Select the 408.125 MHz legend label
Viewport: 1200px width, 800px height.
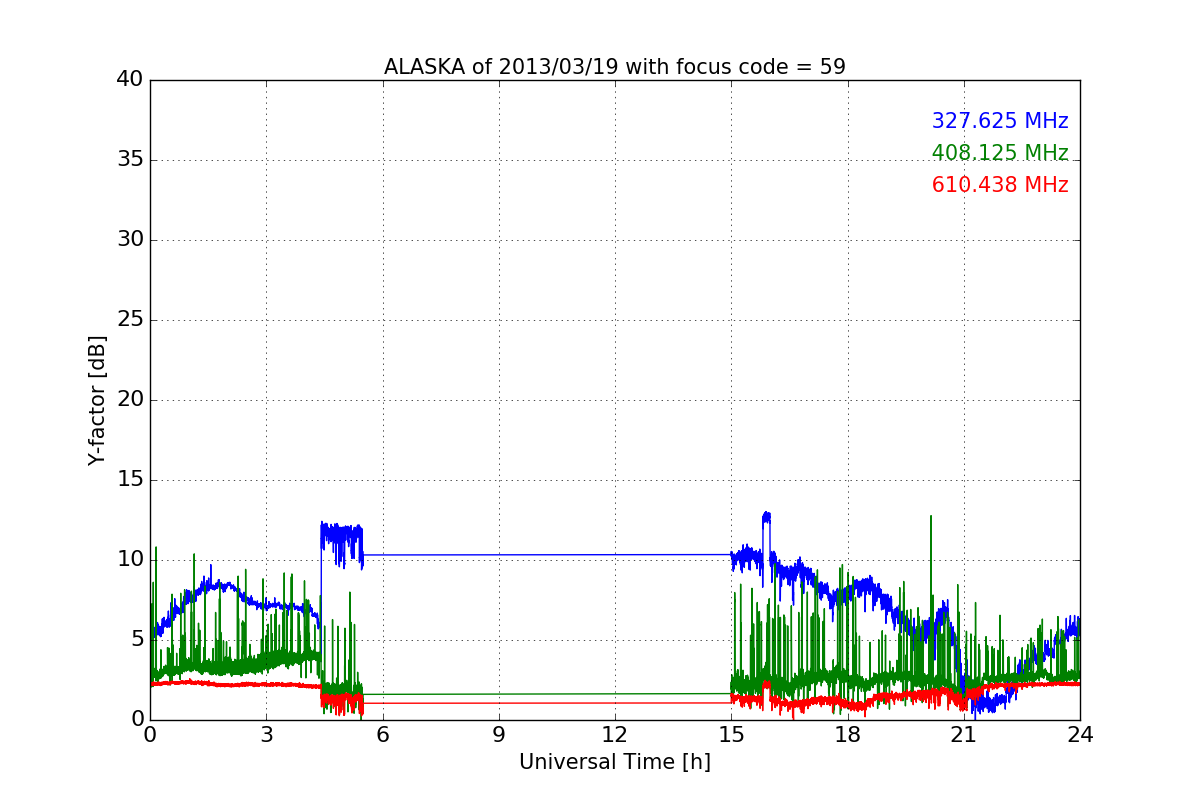(x=1000, y=153)
